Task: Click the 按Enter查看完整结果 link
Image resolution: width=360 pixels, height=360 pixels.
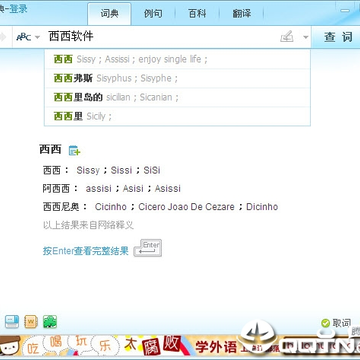Action: point(86,251)
